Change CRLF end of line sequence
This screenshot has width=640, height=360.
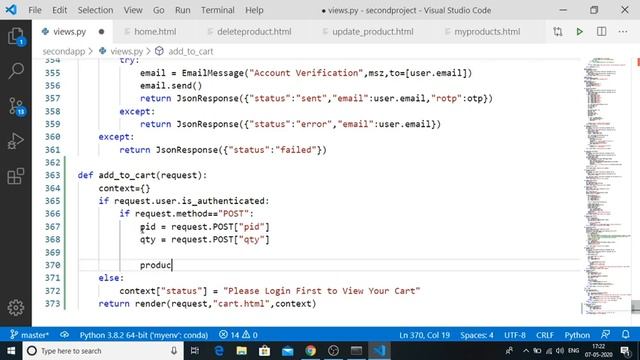coord(545,335)
